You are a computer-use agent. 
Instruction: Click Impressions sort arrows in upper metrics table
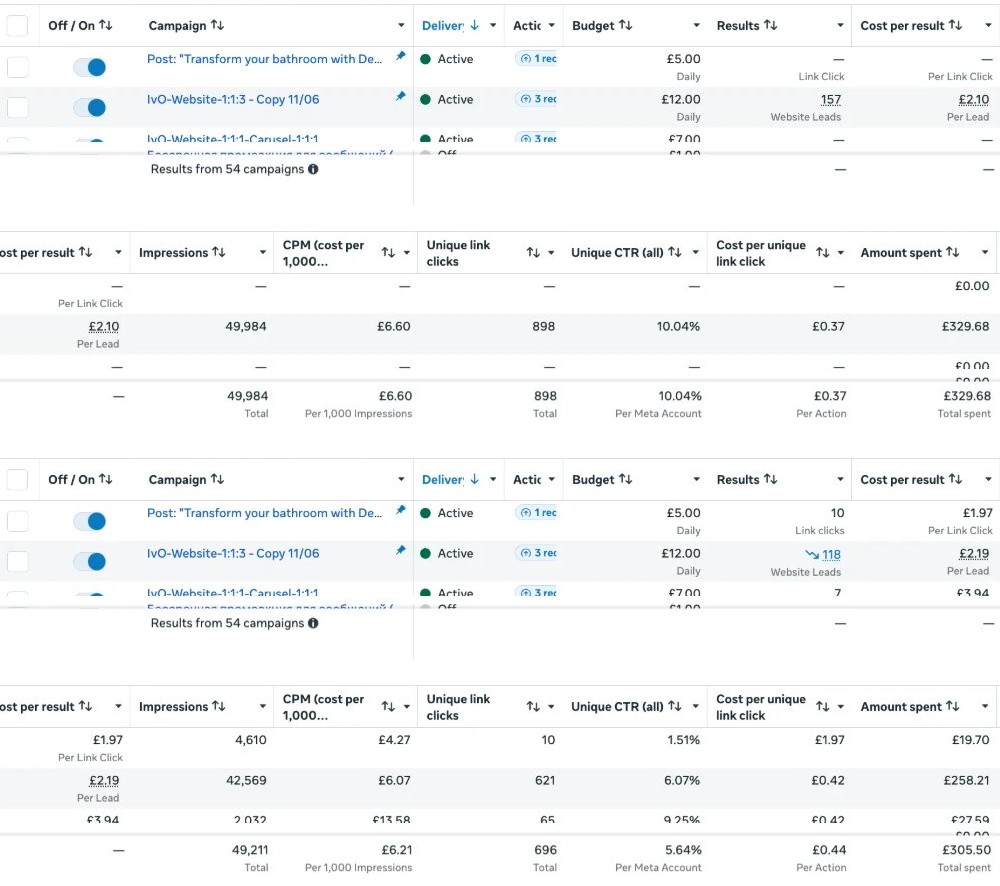[x=219, y=253]
